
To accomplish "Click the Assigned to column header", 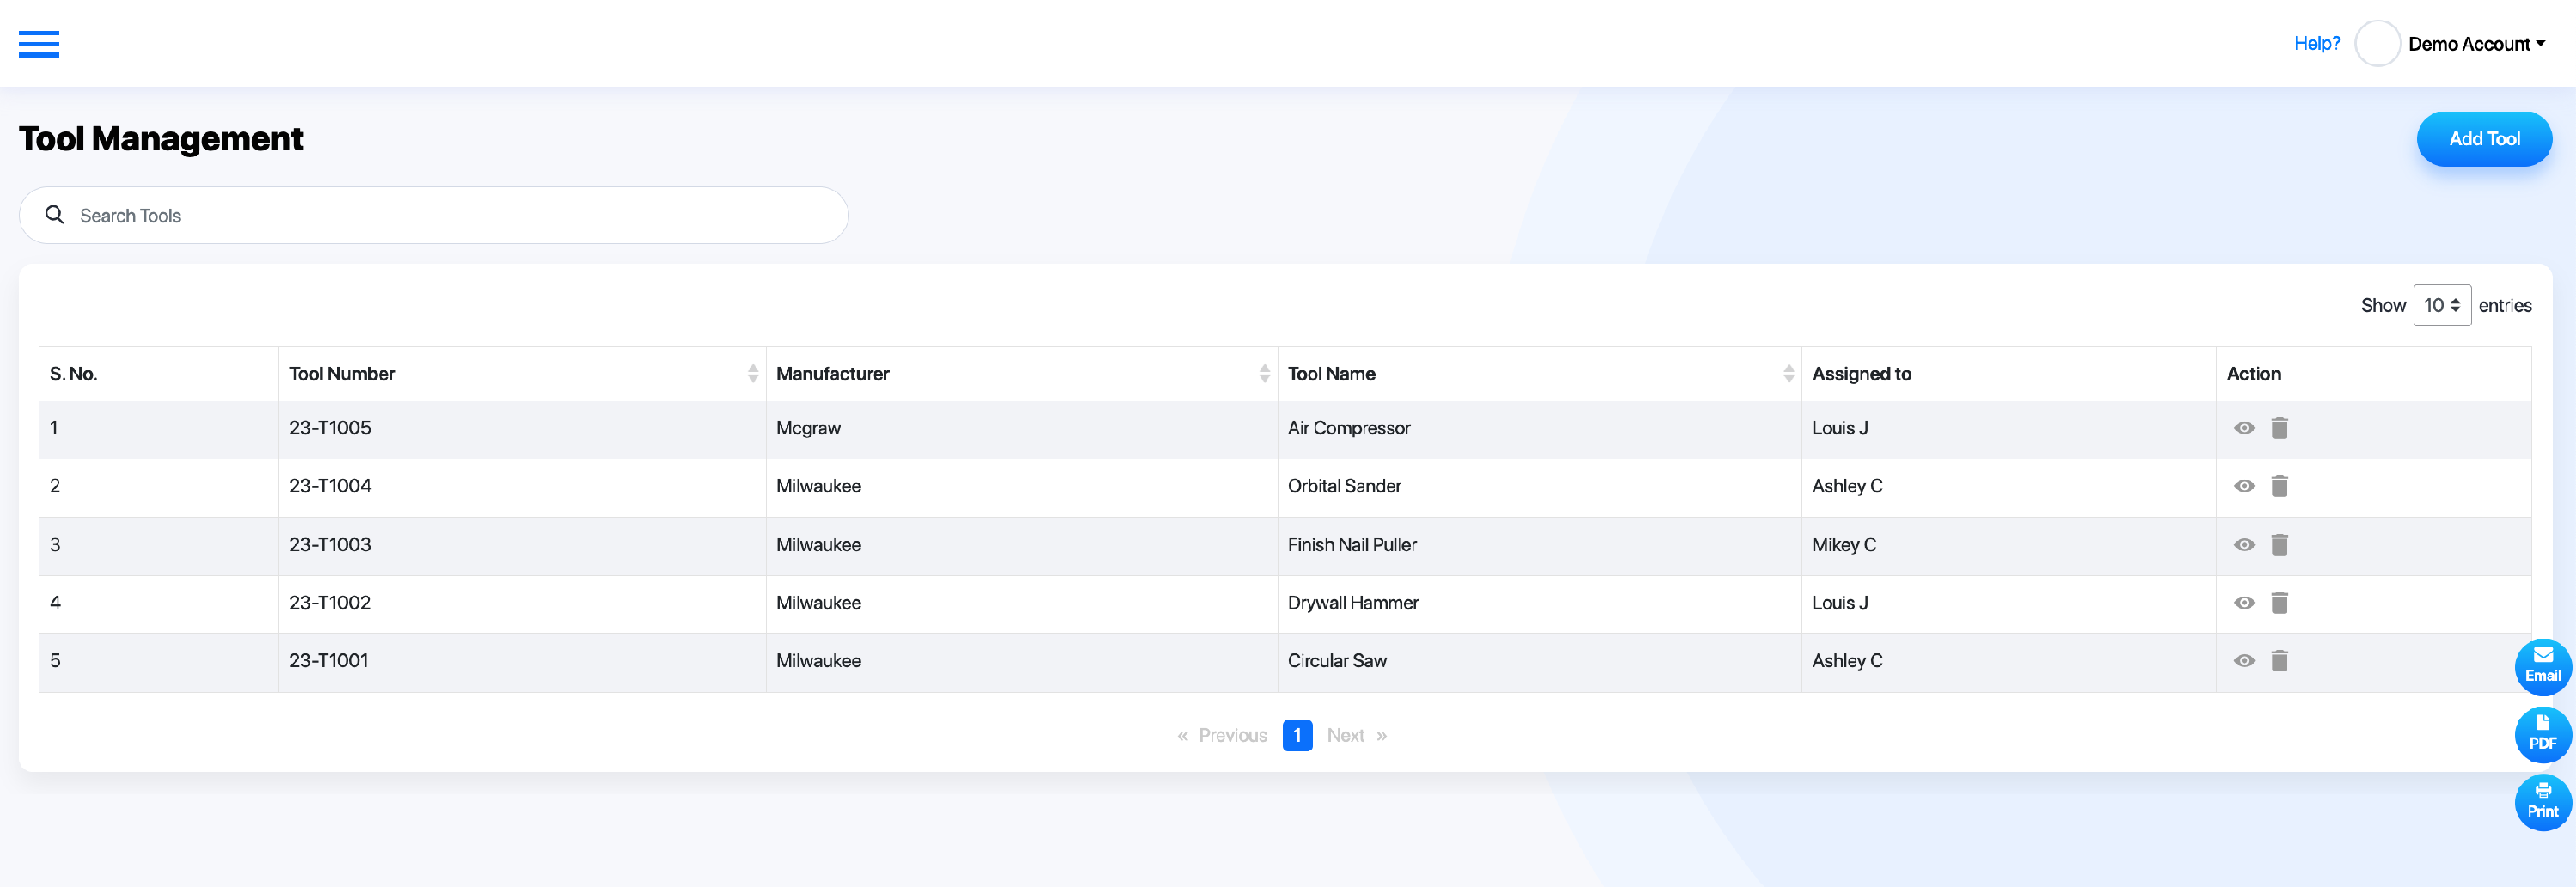I will click(x=1861, y=374).
